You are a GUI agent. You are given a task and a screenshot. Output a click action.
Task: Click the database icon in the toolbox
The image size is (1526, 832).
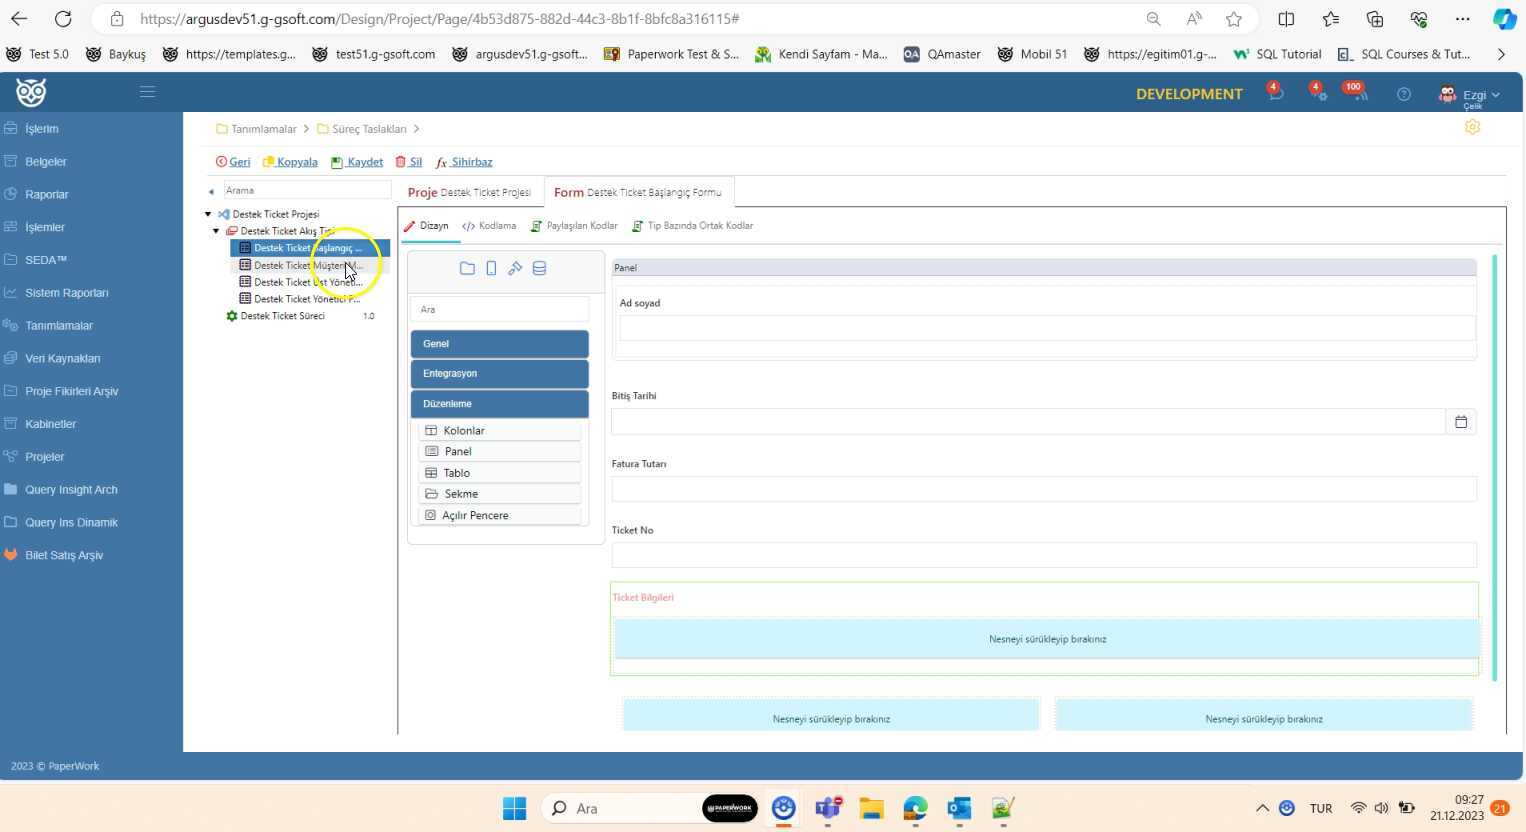click(x=539, y=268)
